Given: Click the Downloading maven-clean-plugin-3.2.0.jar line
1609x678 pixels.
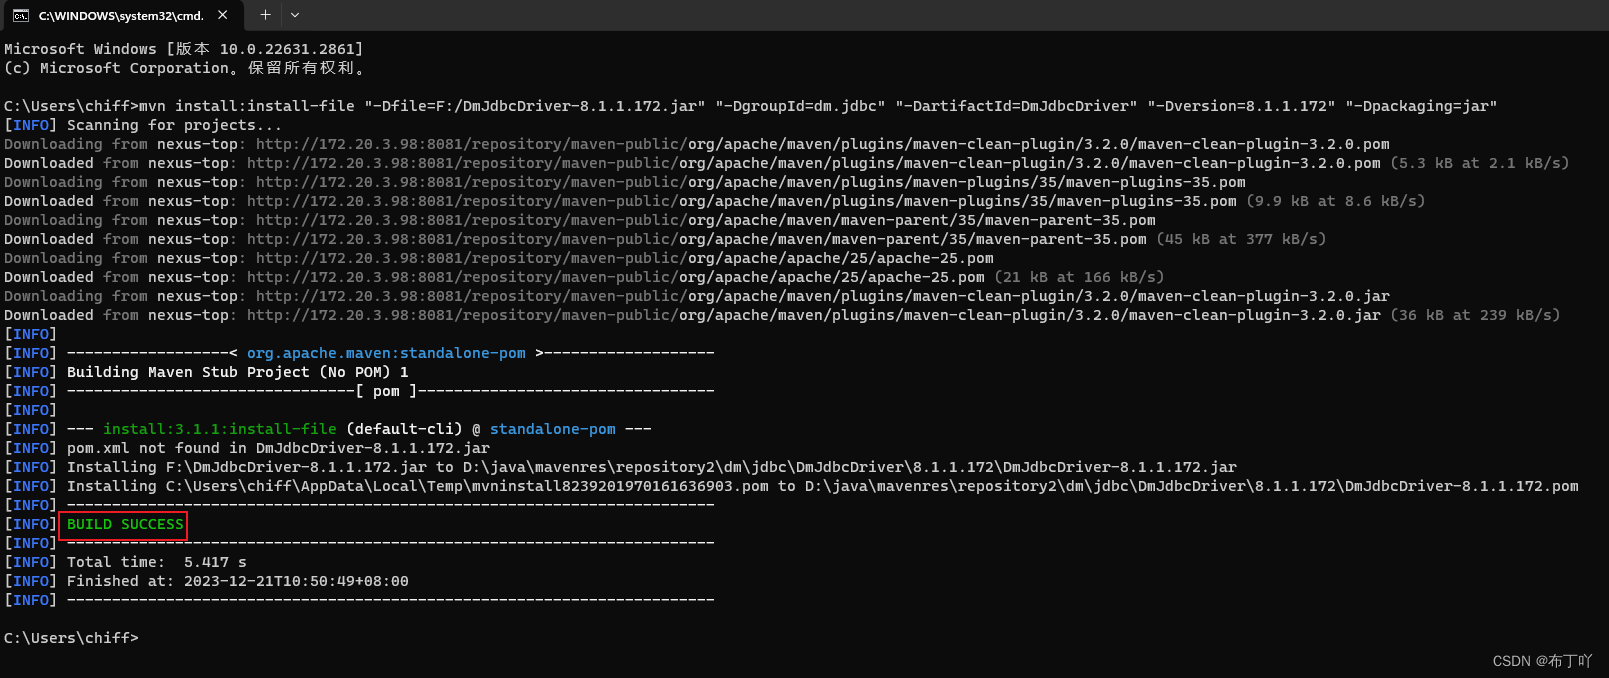Looking at the screenshot, I should pos(697,296).
